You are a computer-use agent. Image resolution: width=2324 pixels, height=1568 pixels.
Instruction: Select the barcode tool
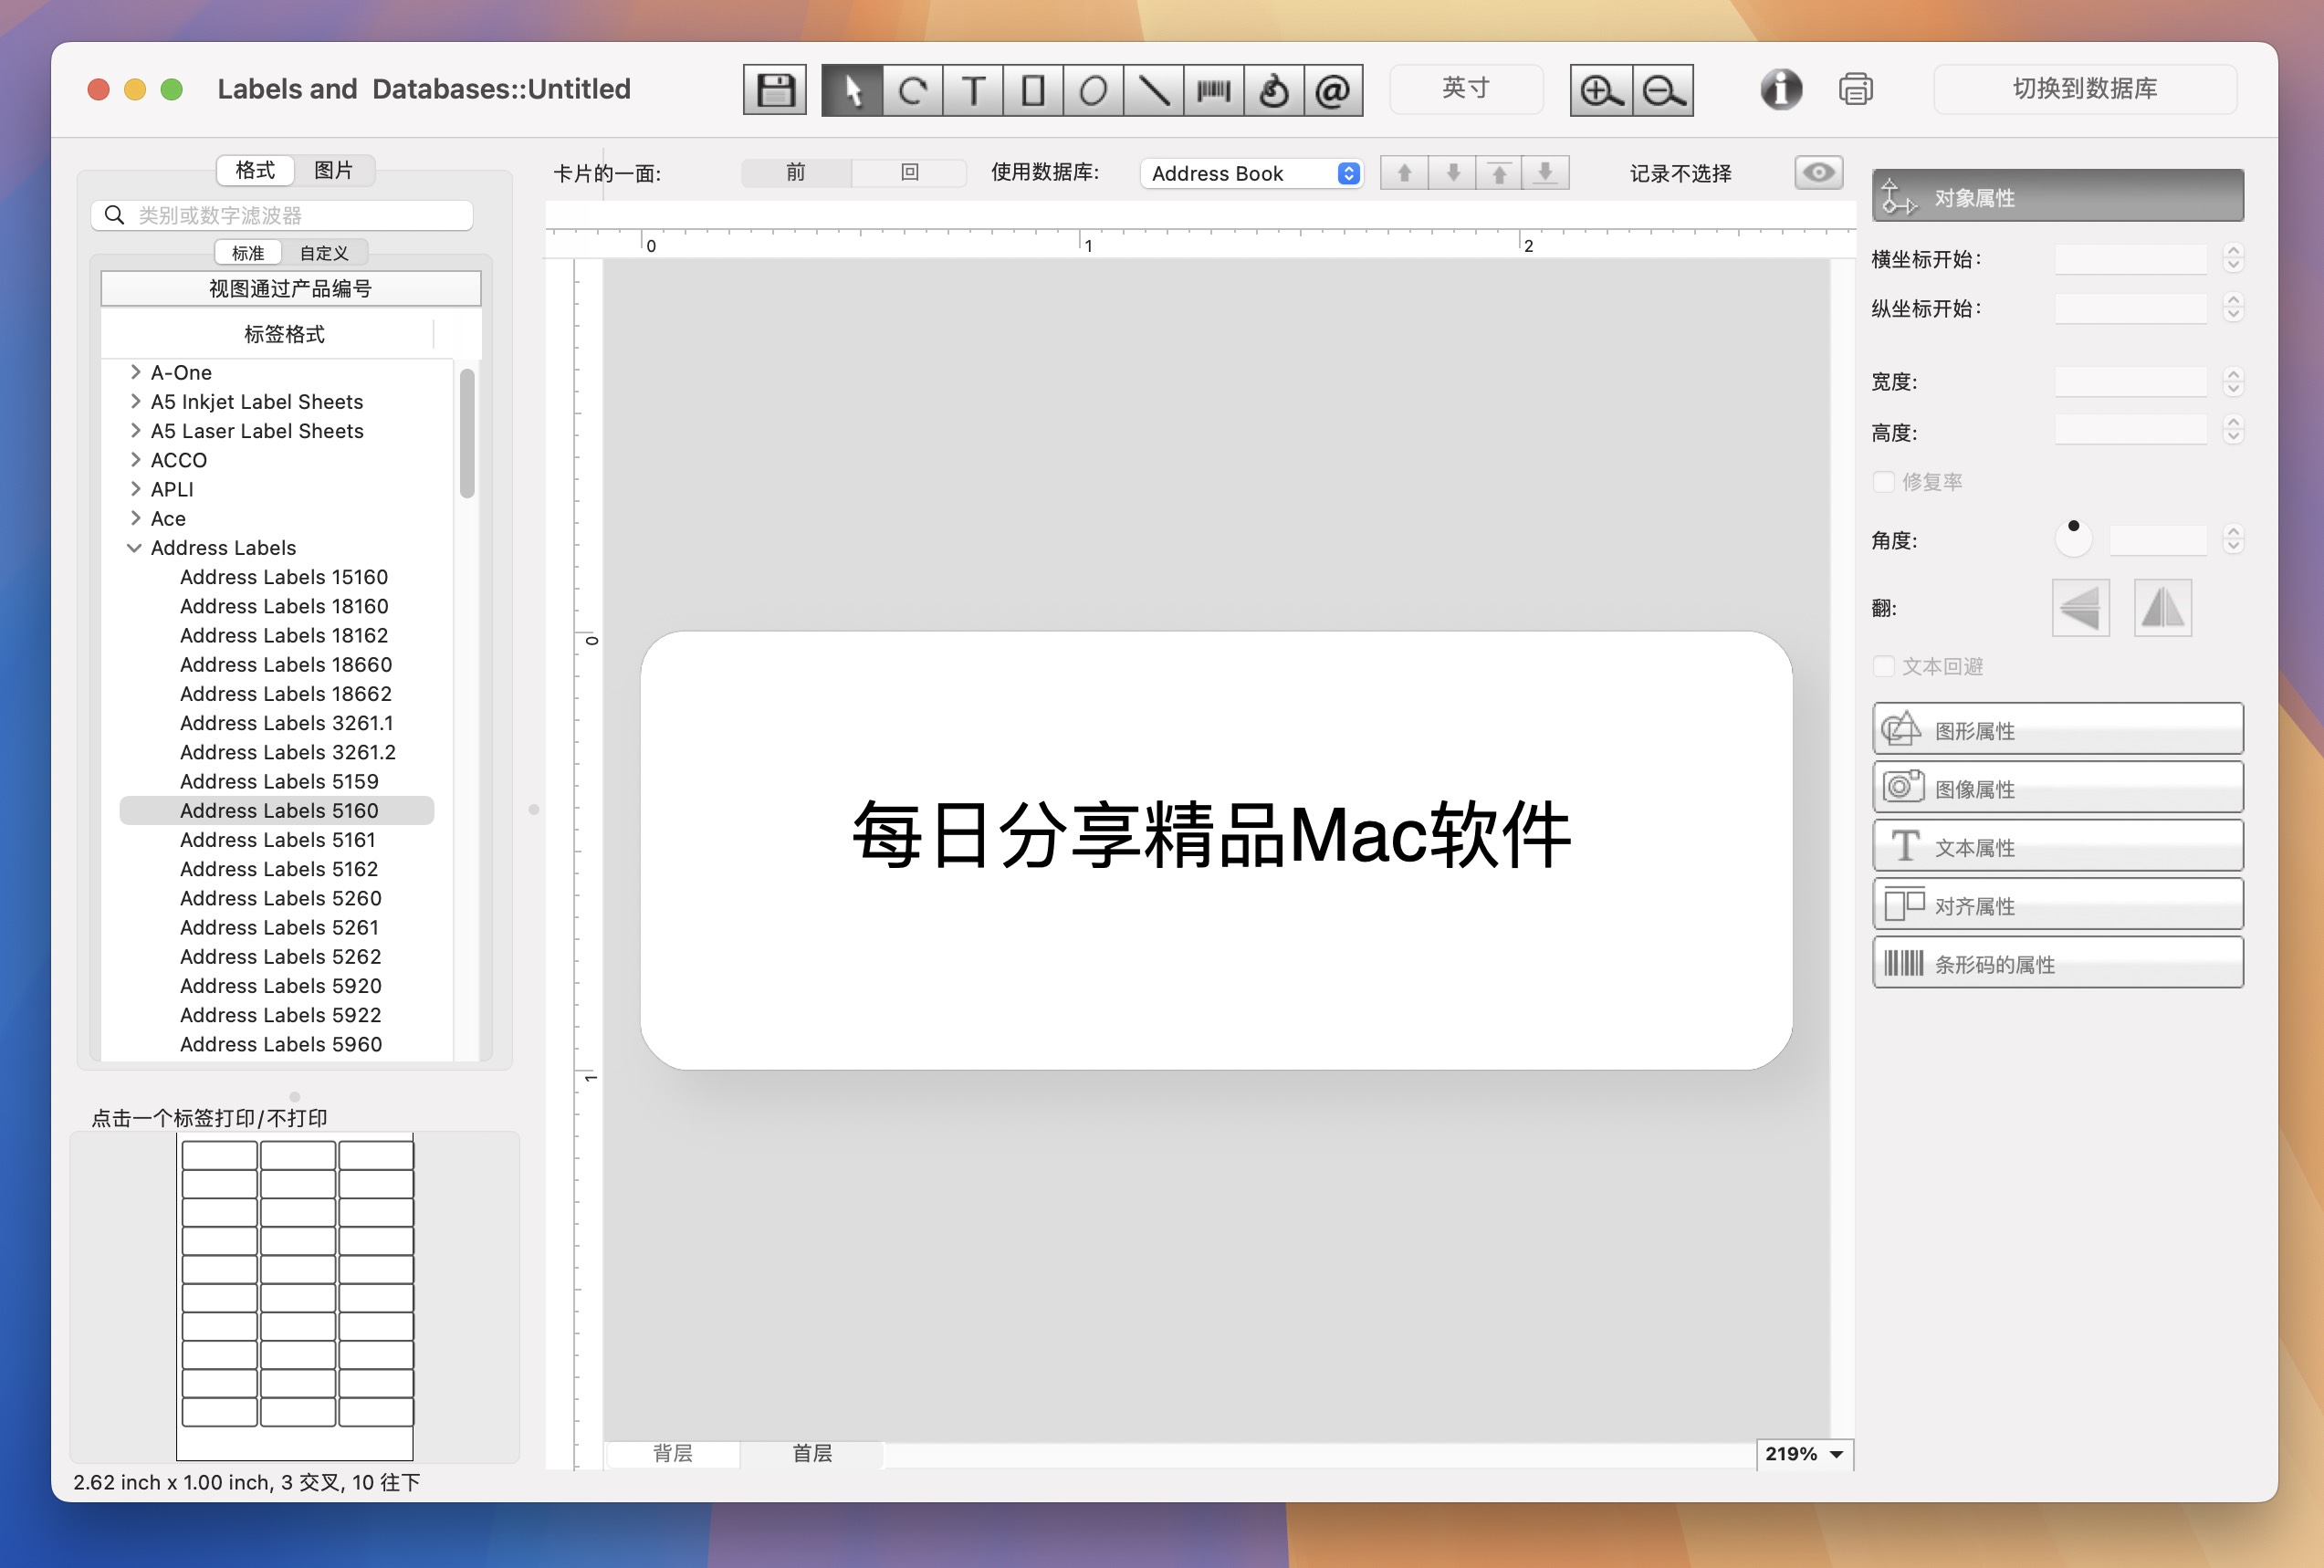1215,89
